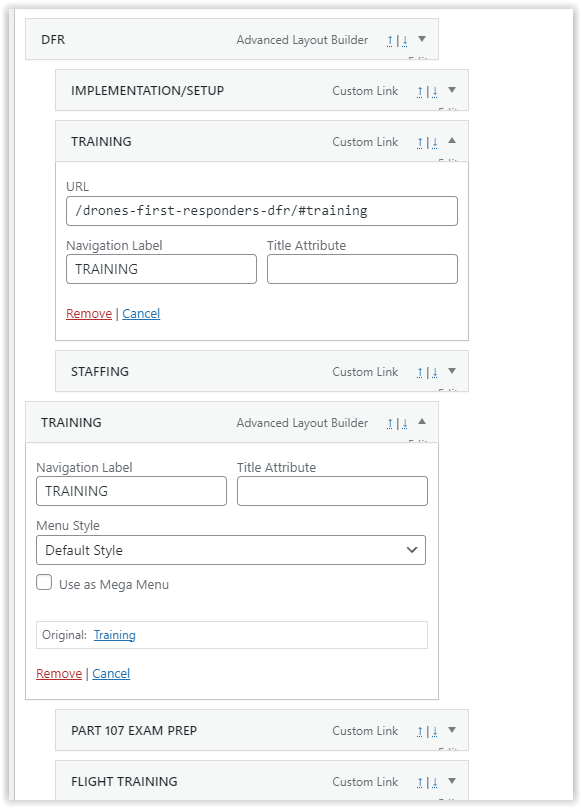
Task: Expand the PART 107 EXAM PREP item
Action: [452, 730]
